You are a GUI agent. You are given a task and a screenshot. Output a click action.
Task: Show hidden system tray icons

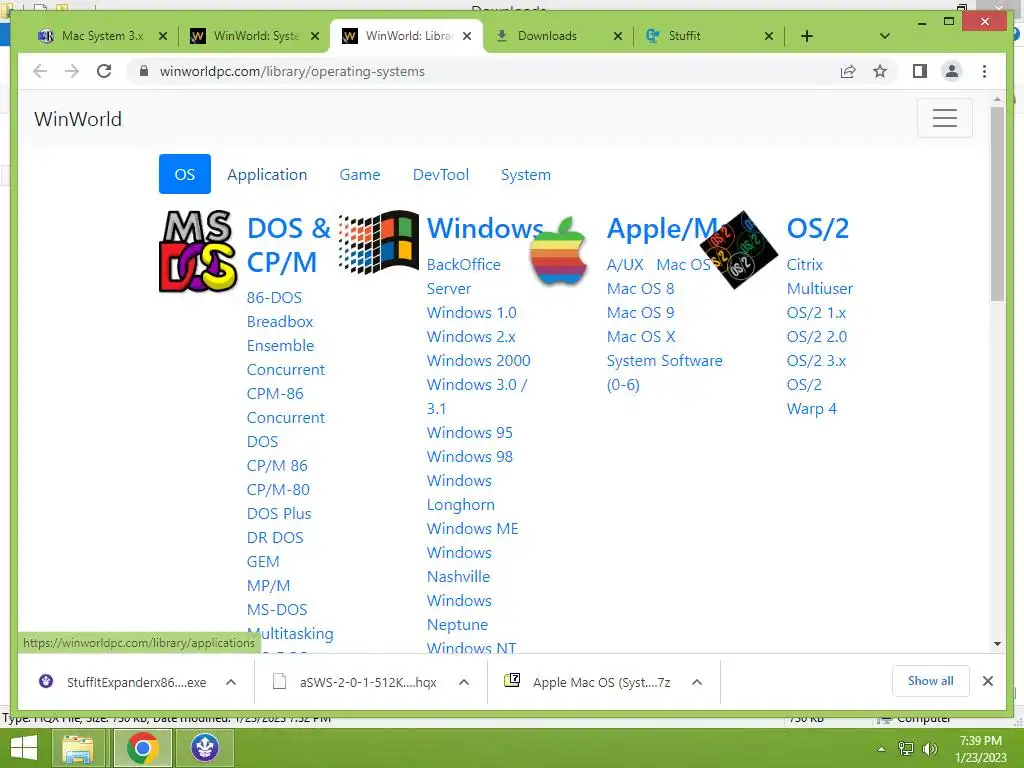point(882,749)
